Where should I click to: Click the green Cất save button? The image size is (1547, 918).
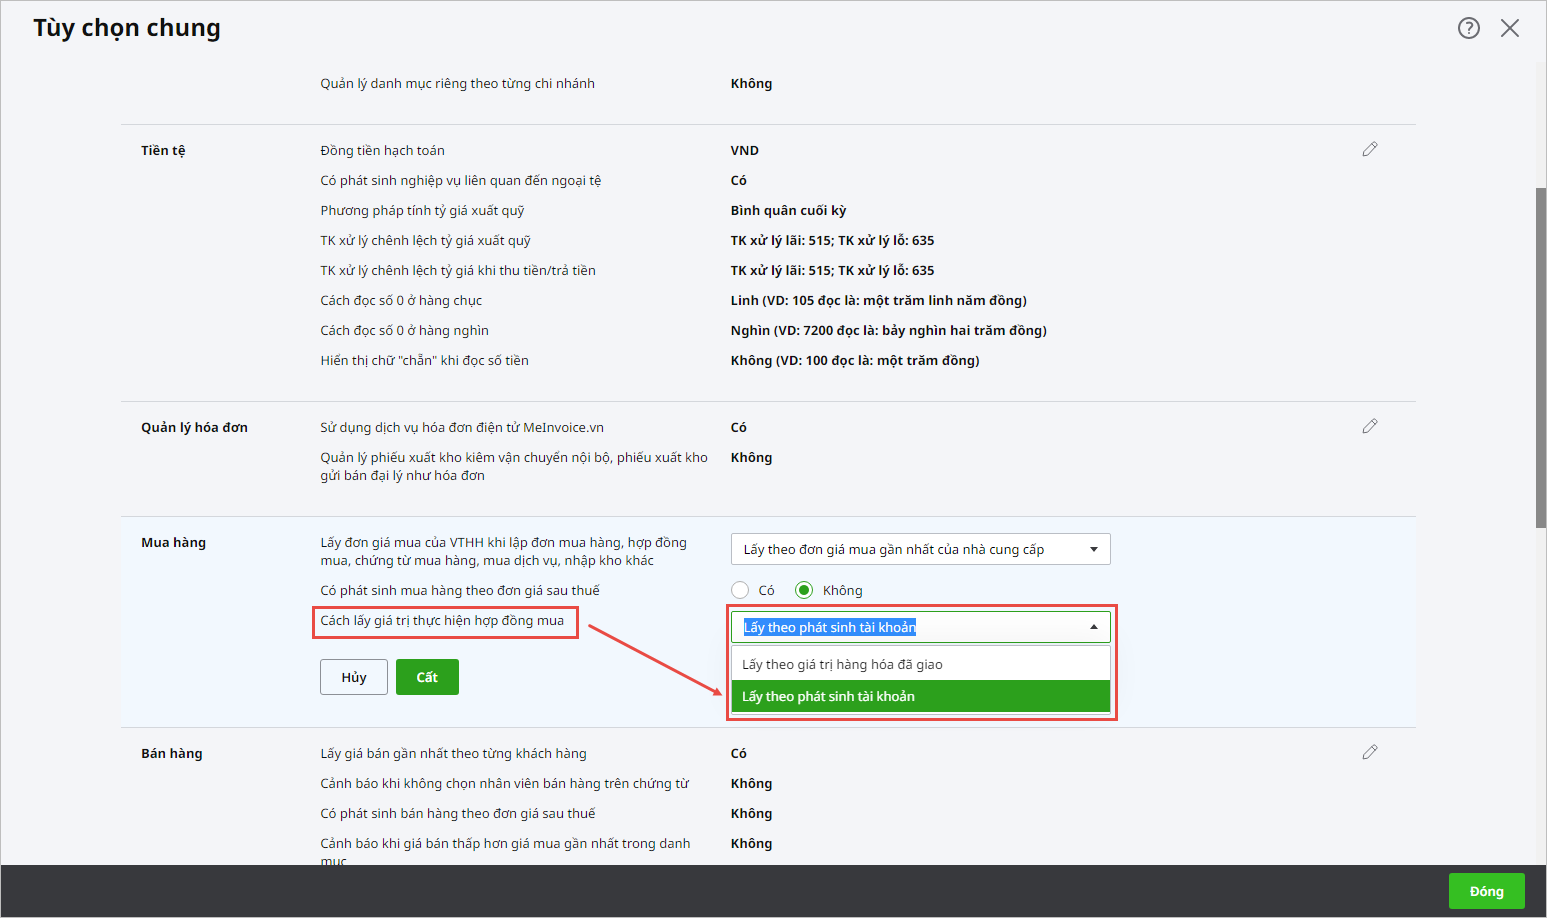click(427, 677)
